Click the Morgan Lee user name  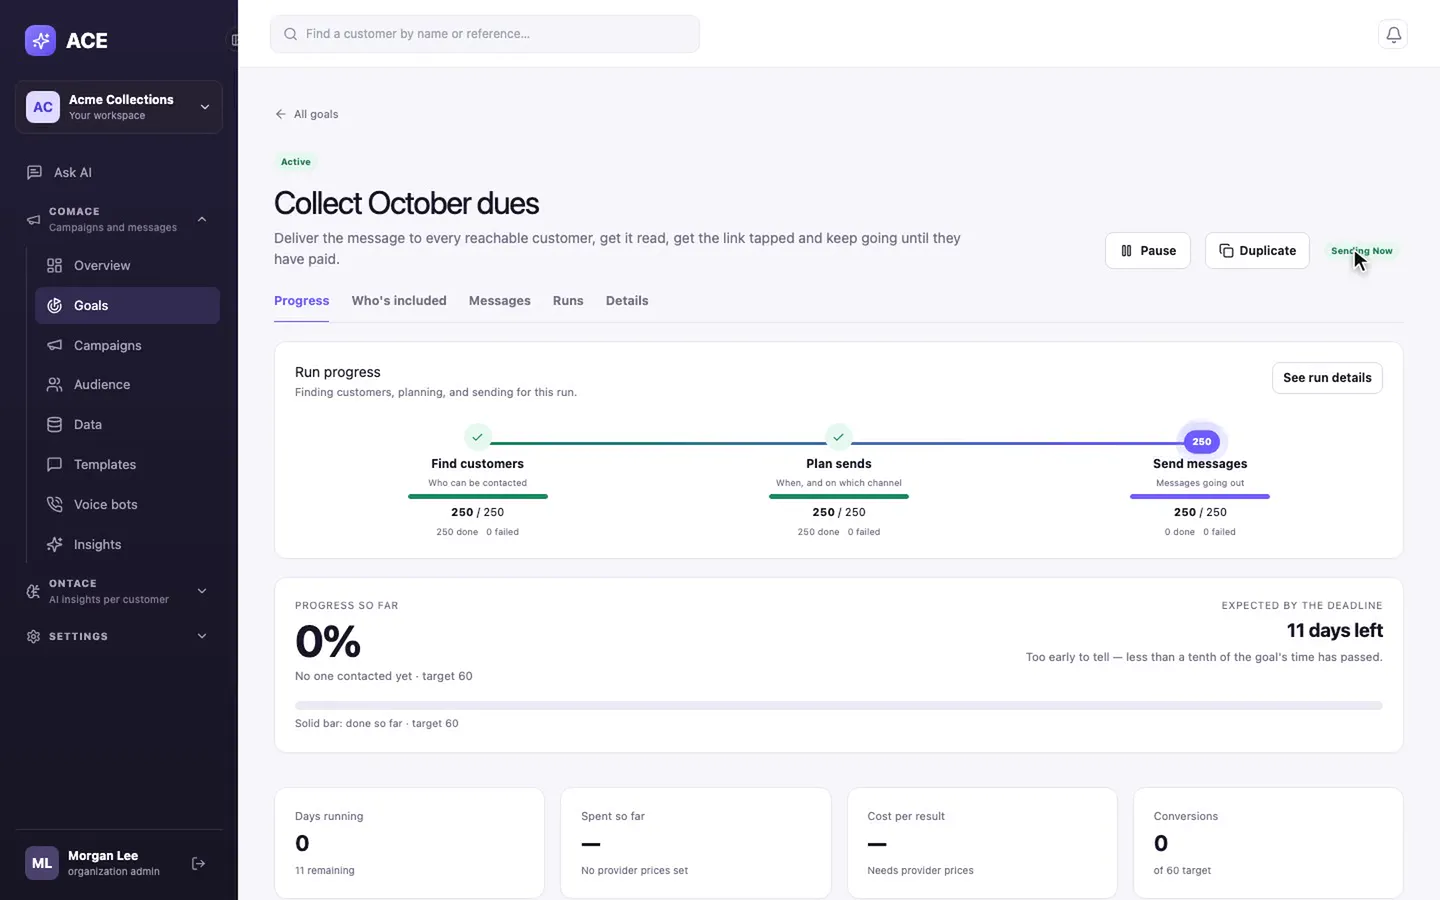coord(103,856)
